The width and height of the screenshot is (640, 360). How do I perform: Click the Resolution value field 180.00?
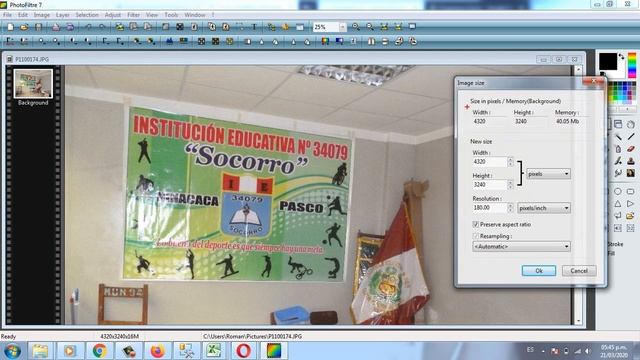tap(490, 208)
